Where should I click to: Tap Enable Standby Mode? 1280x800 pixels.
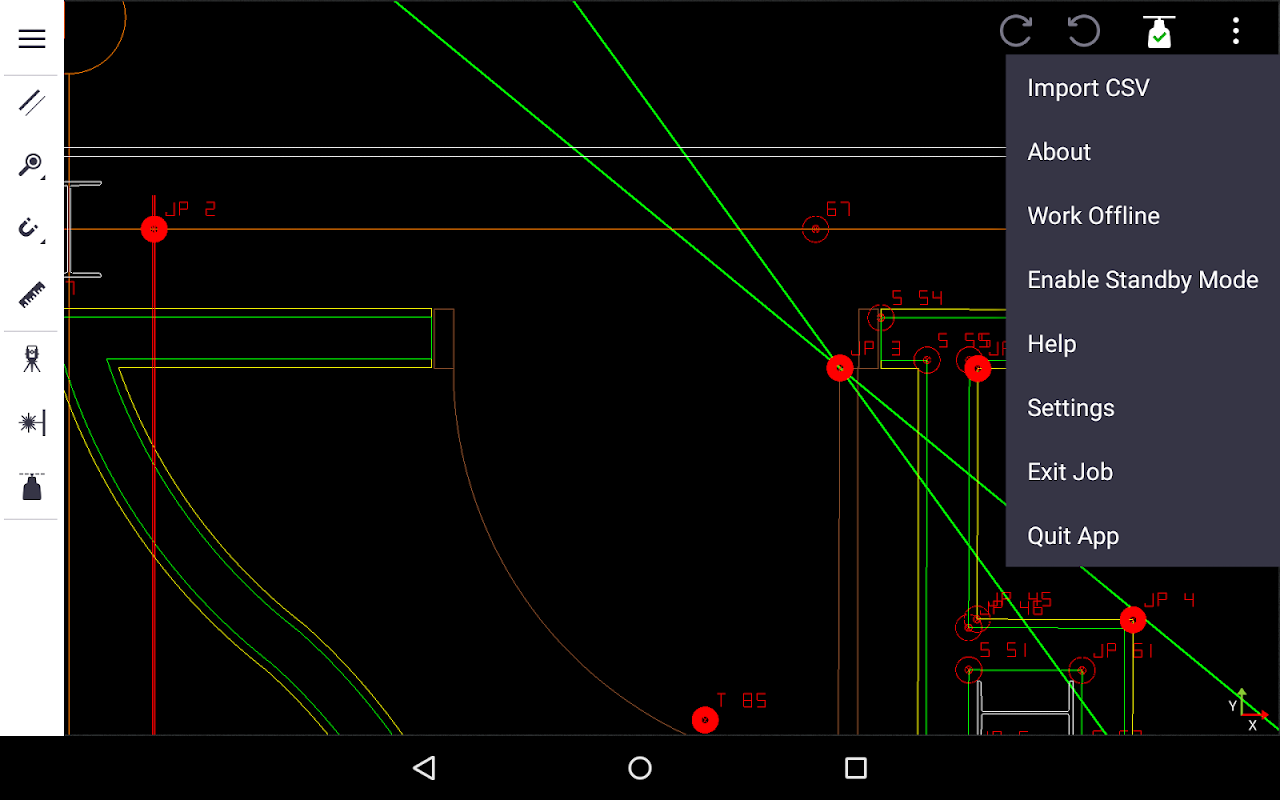[x=1143, y=280]
